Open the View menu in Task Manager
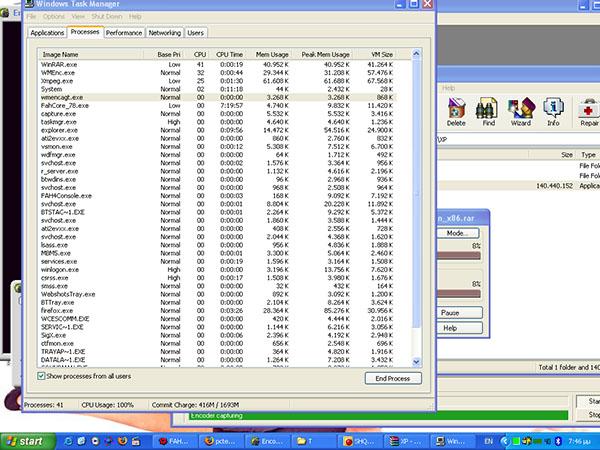 [78, 16]
